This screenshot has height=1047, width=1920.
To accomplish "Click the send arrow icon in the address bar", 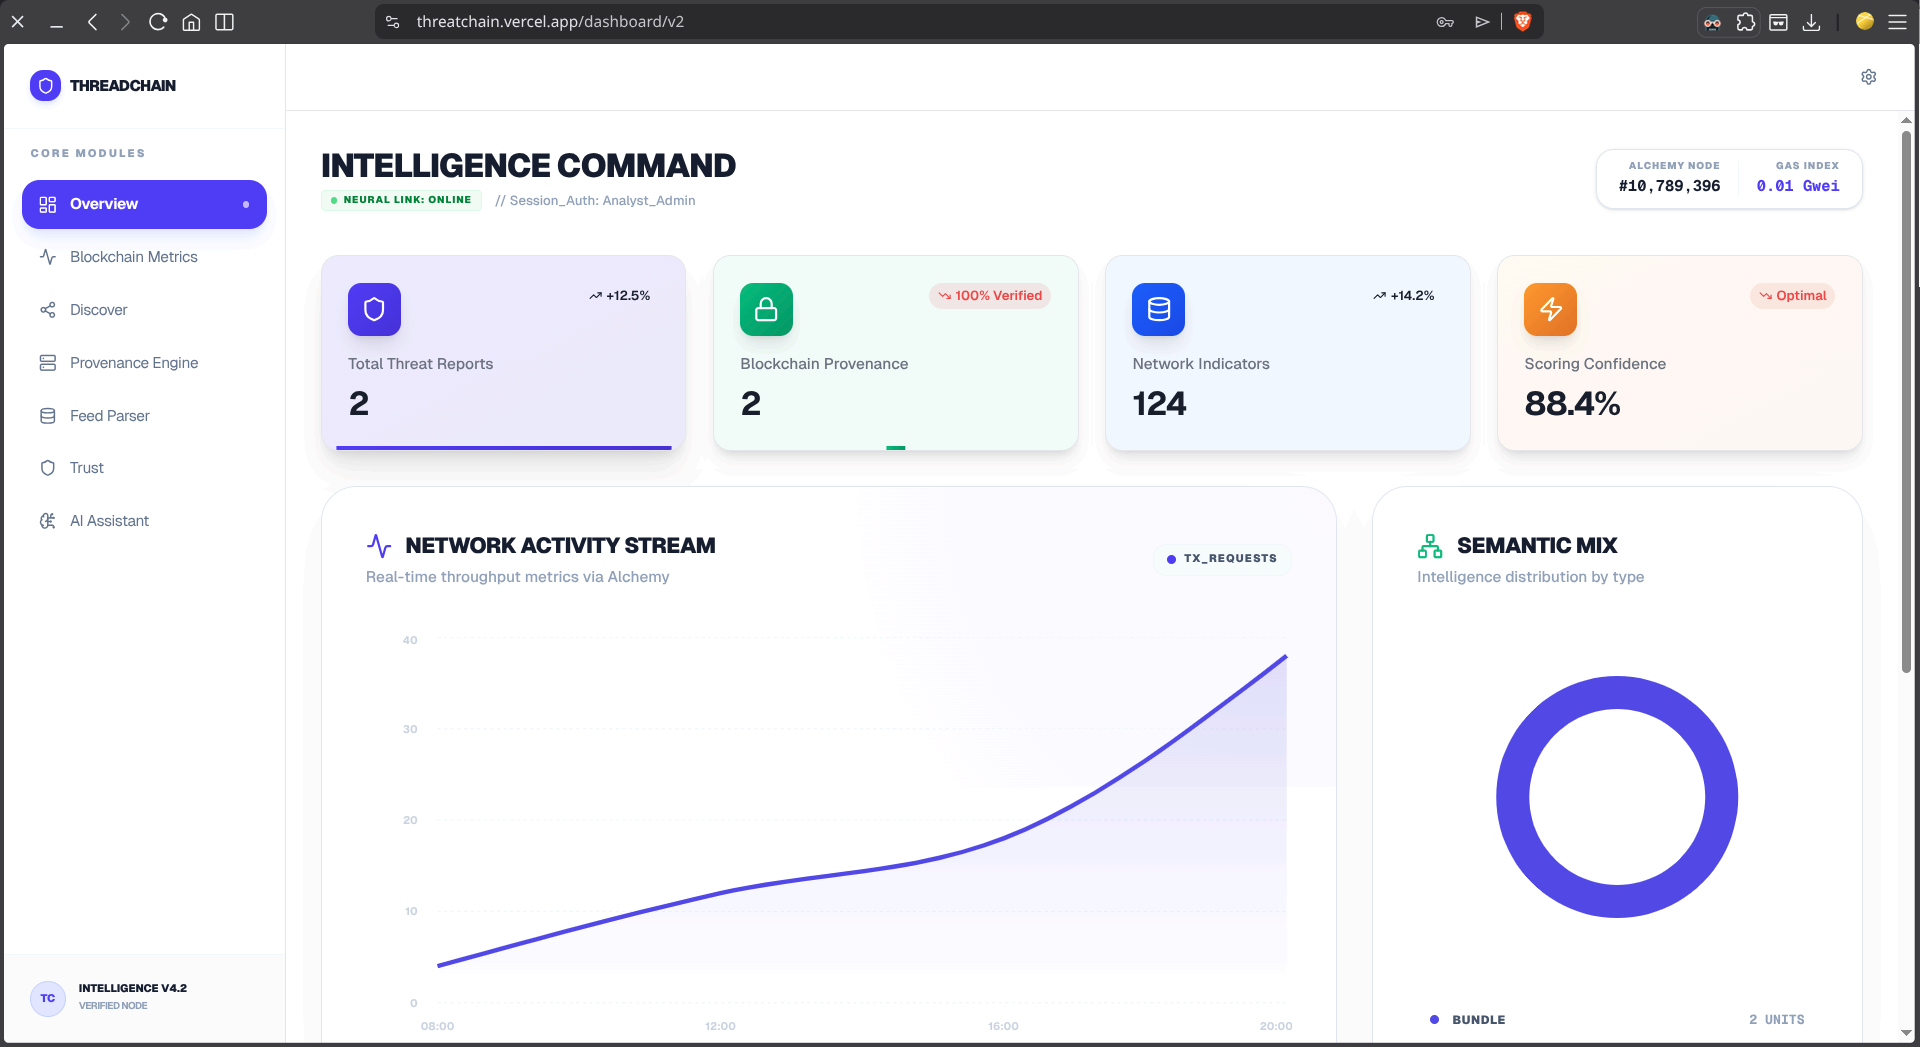I will pos(1482,22).
